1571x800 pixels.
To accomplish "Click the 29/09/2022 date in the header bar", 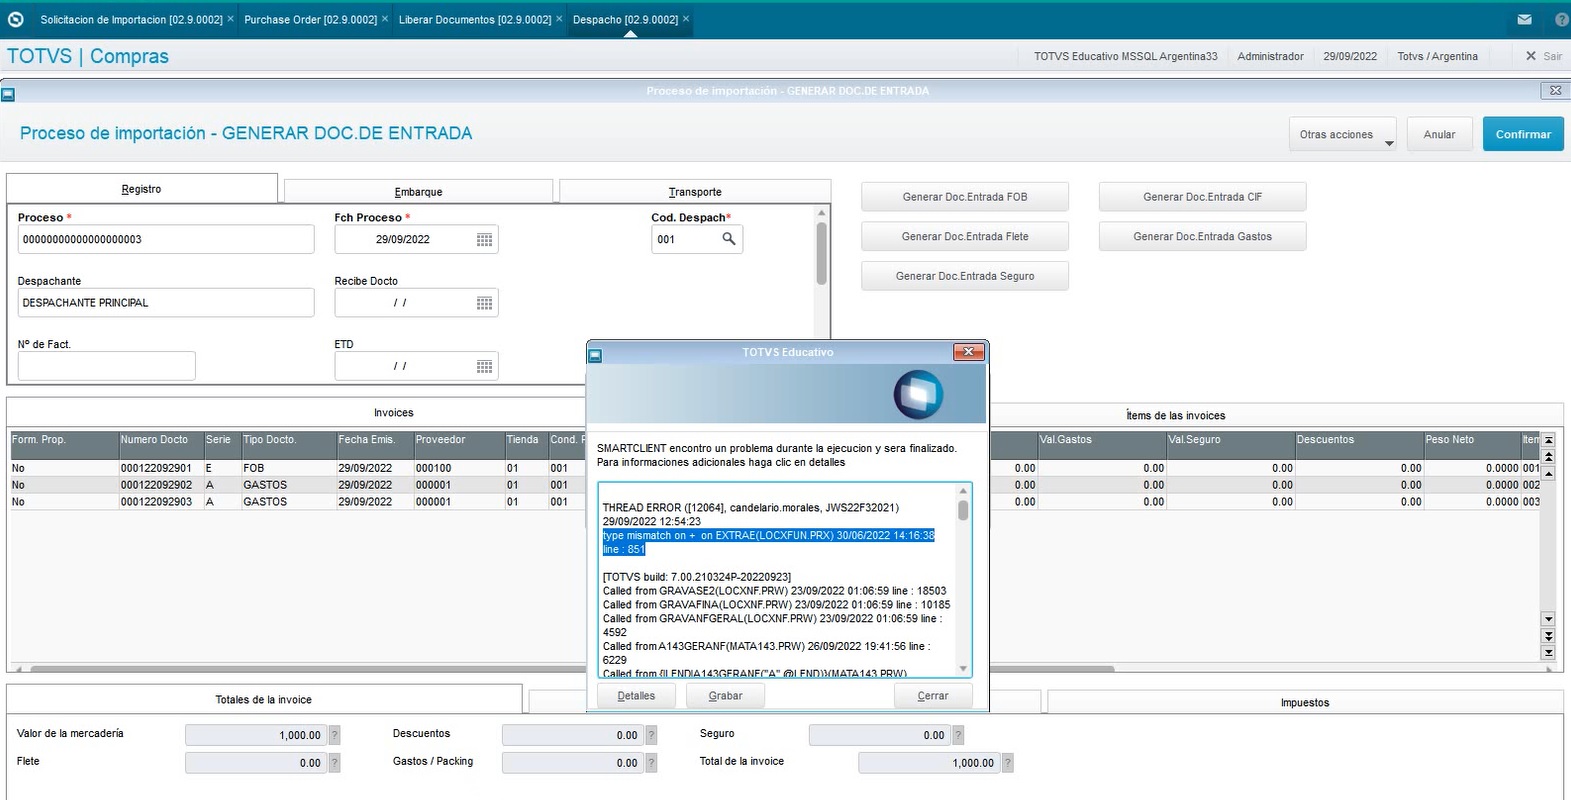I will [x=1350, y=56].
